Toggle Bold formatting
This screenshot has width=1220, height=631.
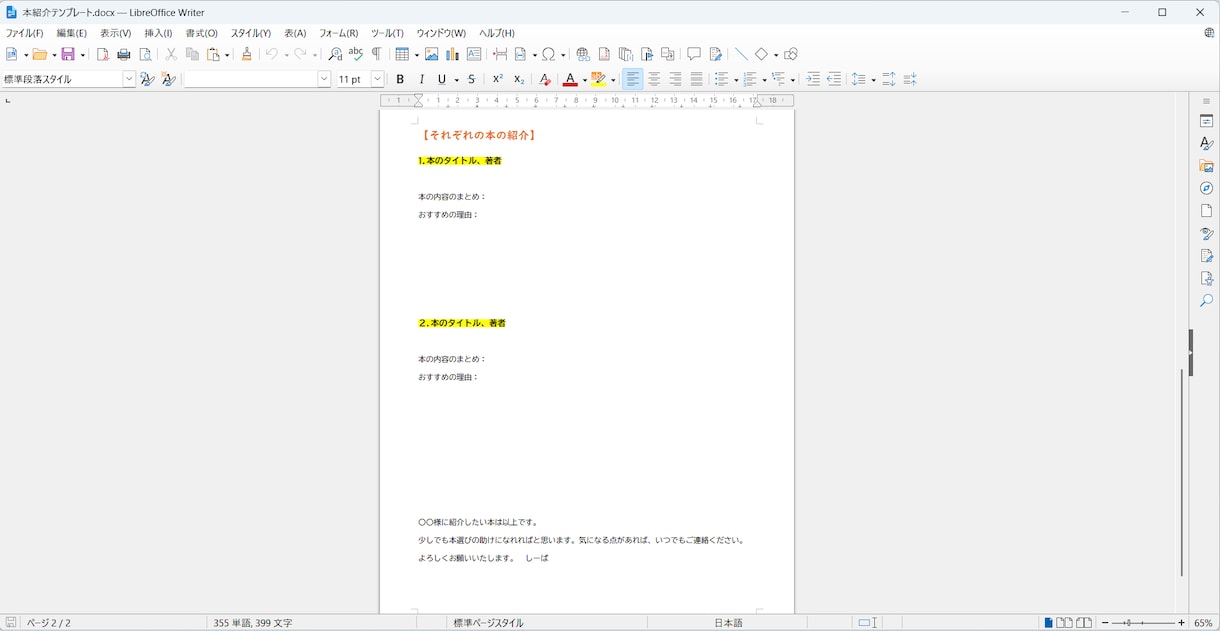click(x=400, y=80)
